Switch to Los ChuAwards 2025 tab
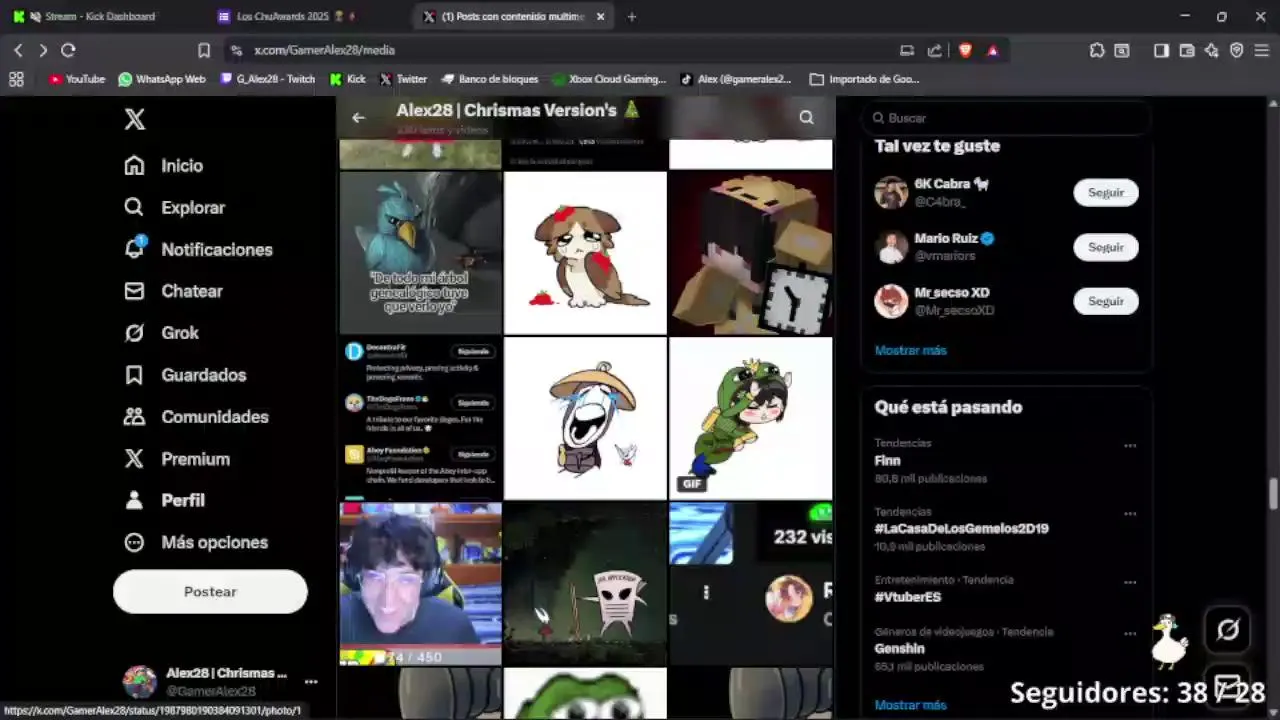The height and width of the screenshot is (720, 1280). point(297,17)
